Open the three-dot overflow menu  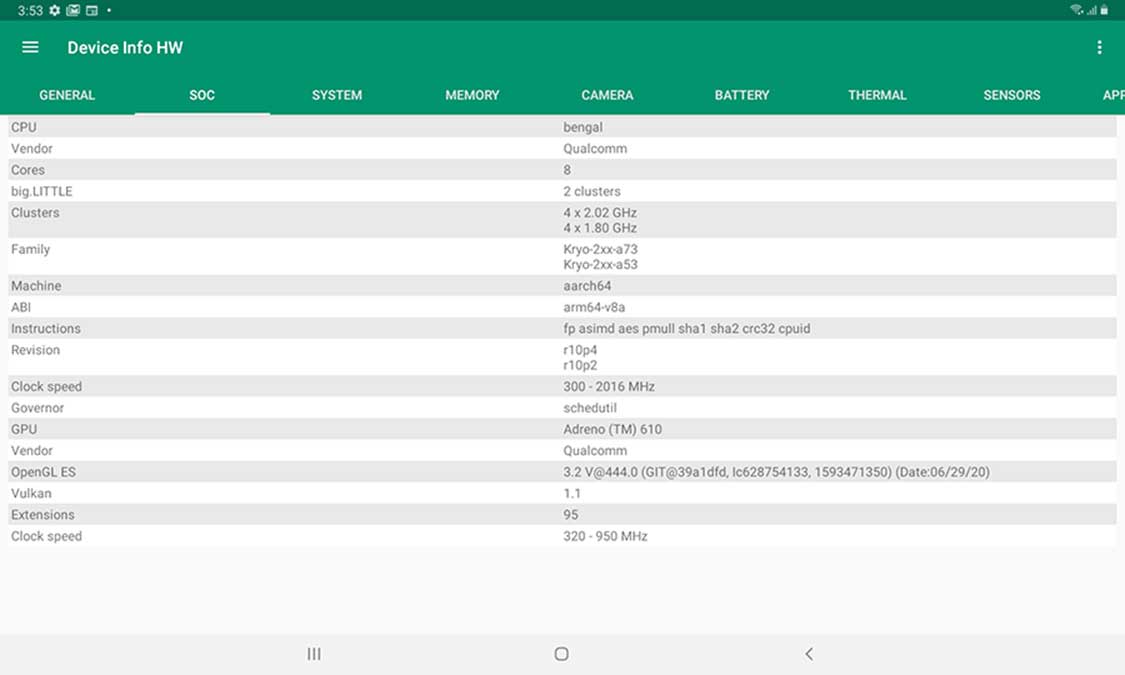click(x=1099, y=47)
